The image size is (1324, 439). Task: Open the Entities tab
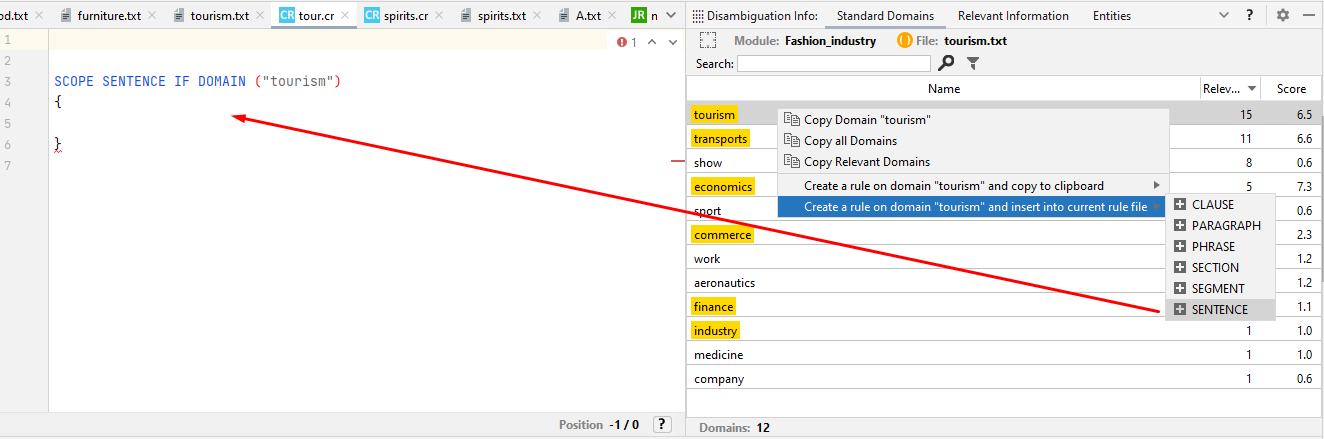pyautogui.click(x=1111, y=16)
